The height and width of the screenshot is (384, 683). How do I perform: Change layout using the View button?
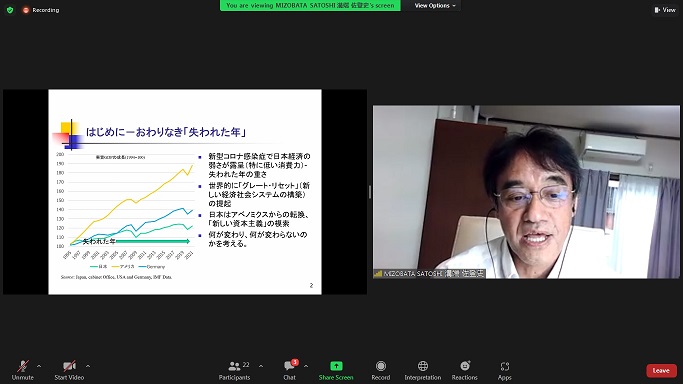pos(665,10)
